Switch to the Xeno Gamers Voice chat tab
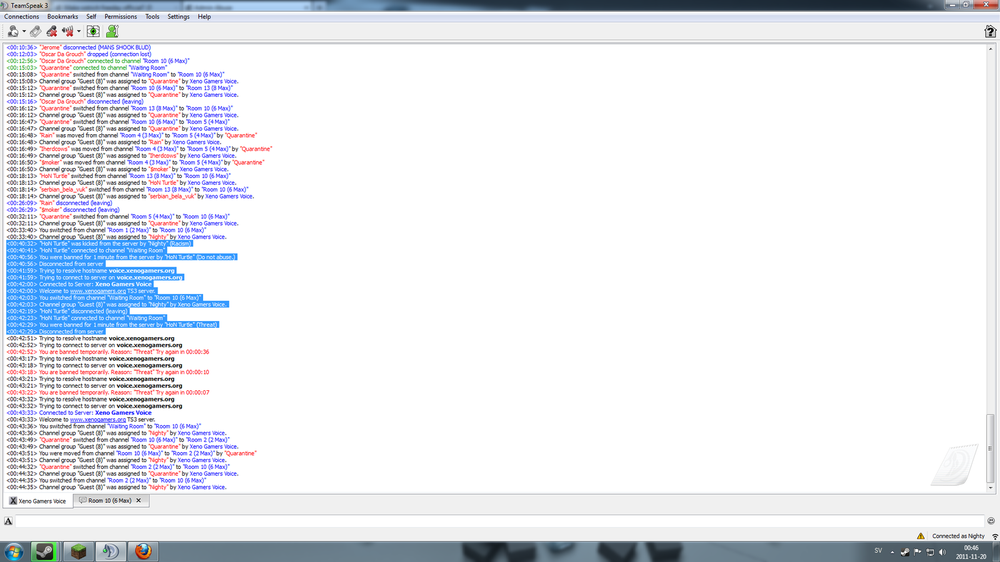Viewport: 1000px width, 562px height. [38, 501]
